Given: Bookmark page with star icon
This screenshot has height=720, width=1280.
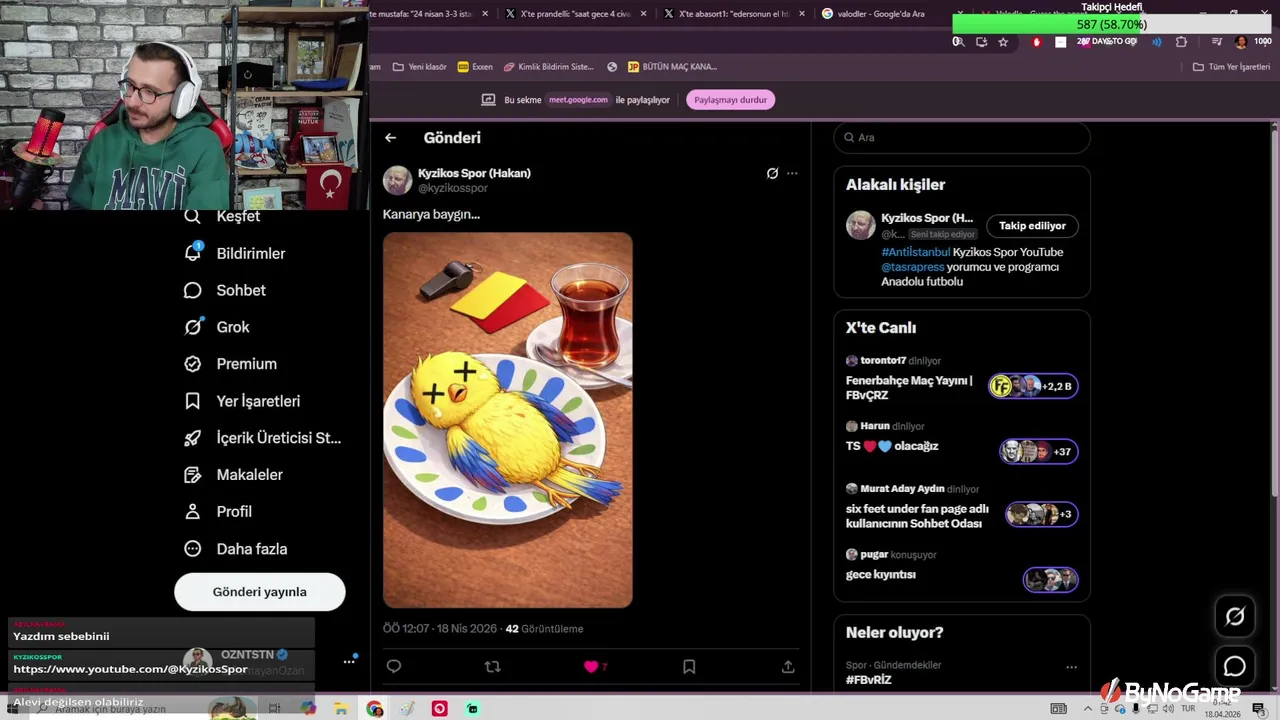Looking at the screenshot, I should (x=1003, y=42).
